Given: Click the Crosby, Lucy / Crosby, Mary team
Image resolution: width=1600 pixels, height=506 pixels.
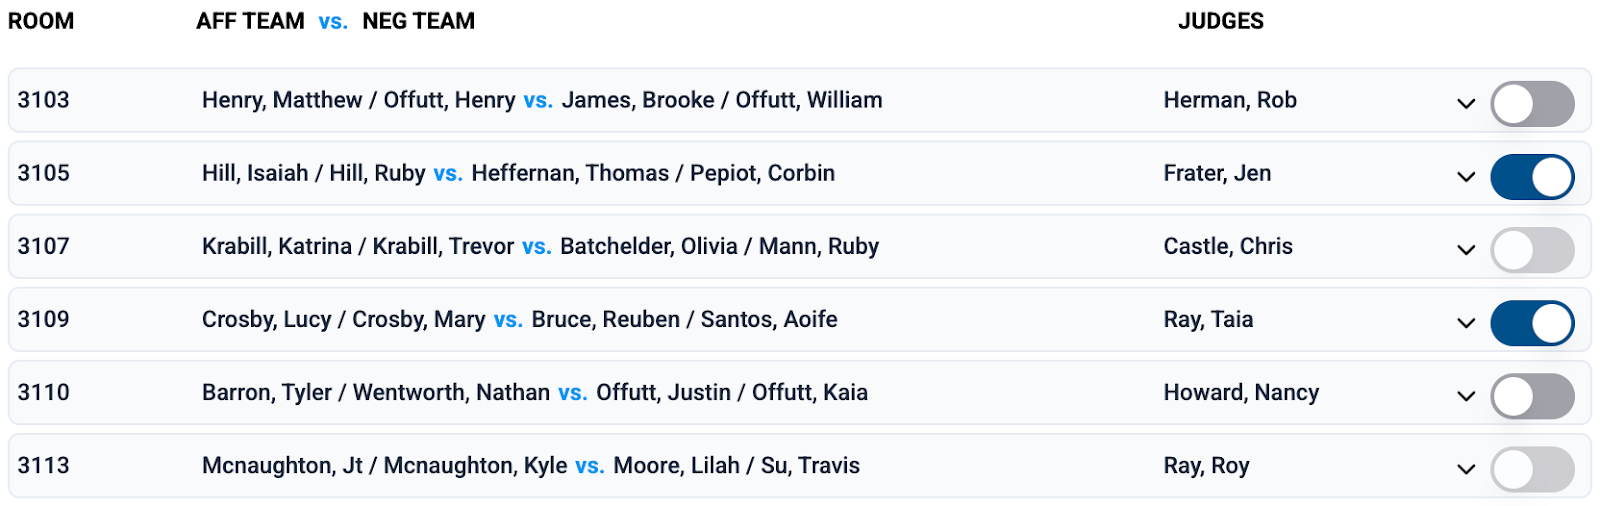Looking at the screenshot, I should tap(343, 319).
